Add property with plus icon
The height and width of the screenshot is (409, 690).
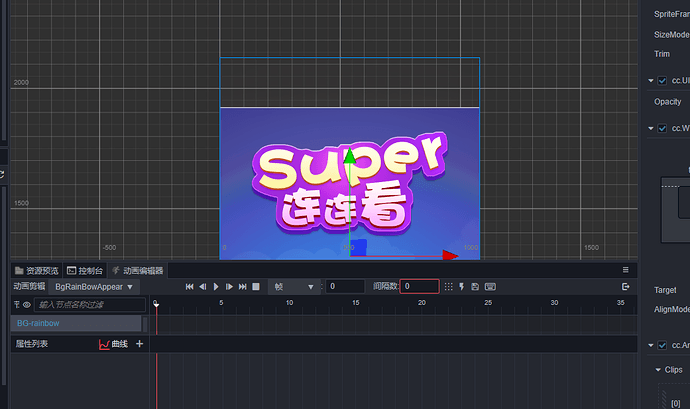point(139,343)
